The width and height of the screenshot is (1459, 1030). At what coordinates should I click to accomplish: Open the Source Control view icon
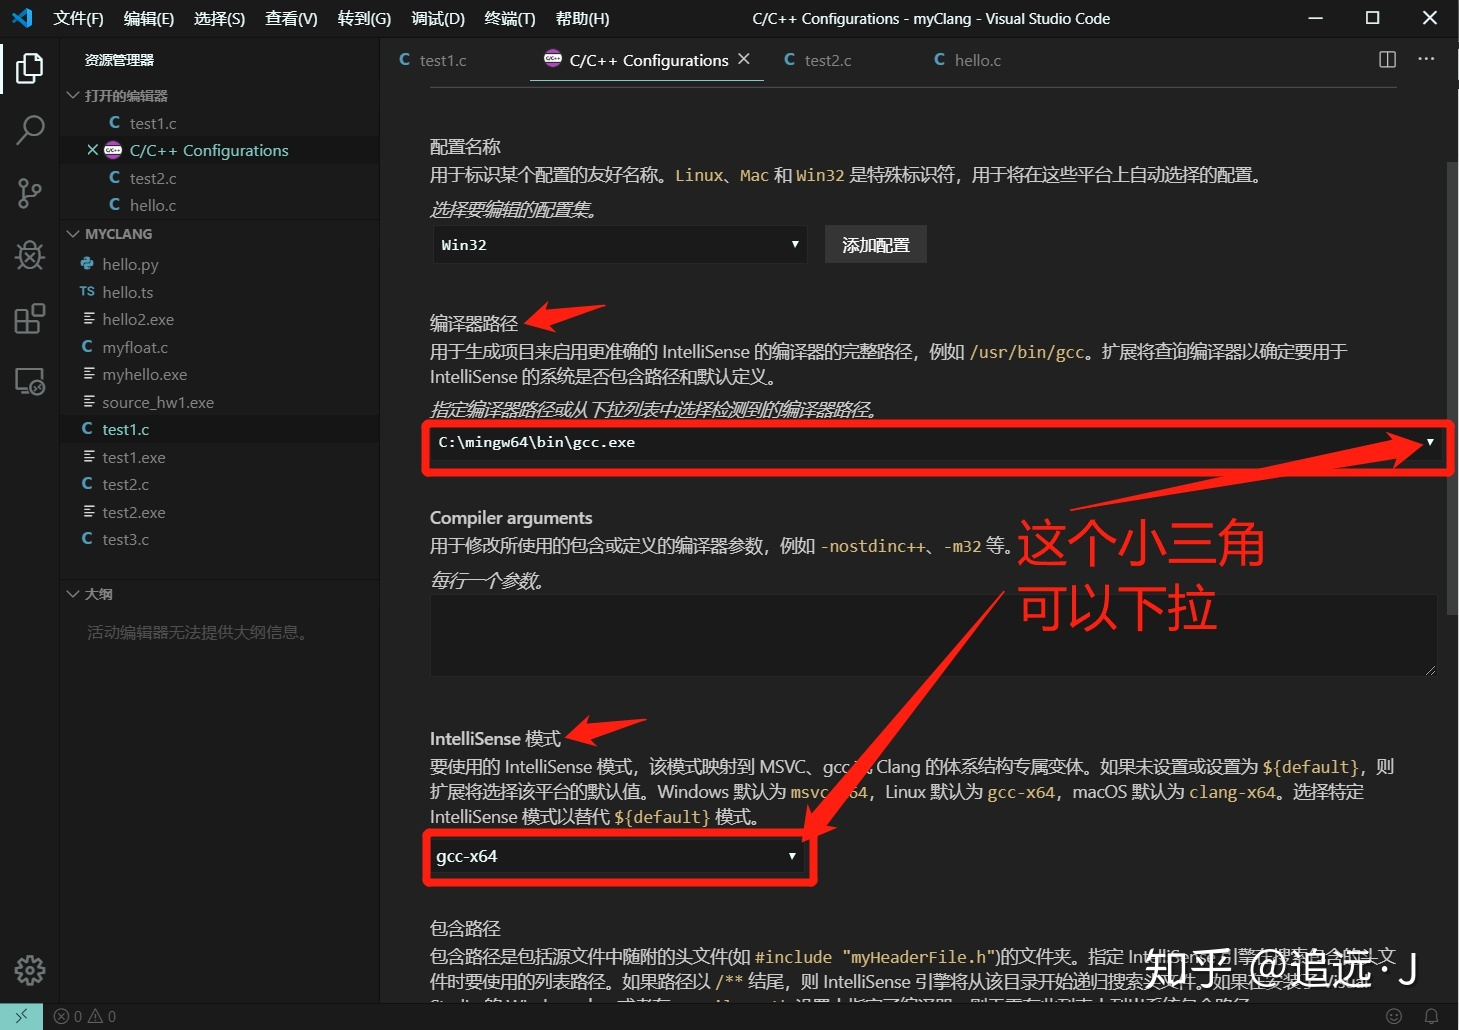[x=30, y=193]
